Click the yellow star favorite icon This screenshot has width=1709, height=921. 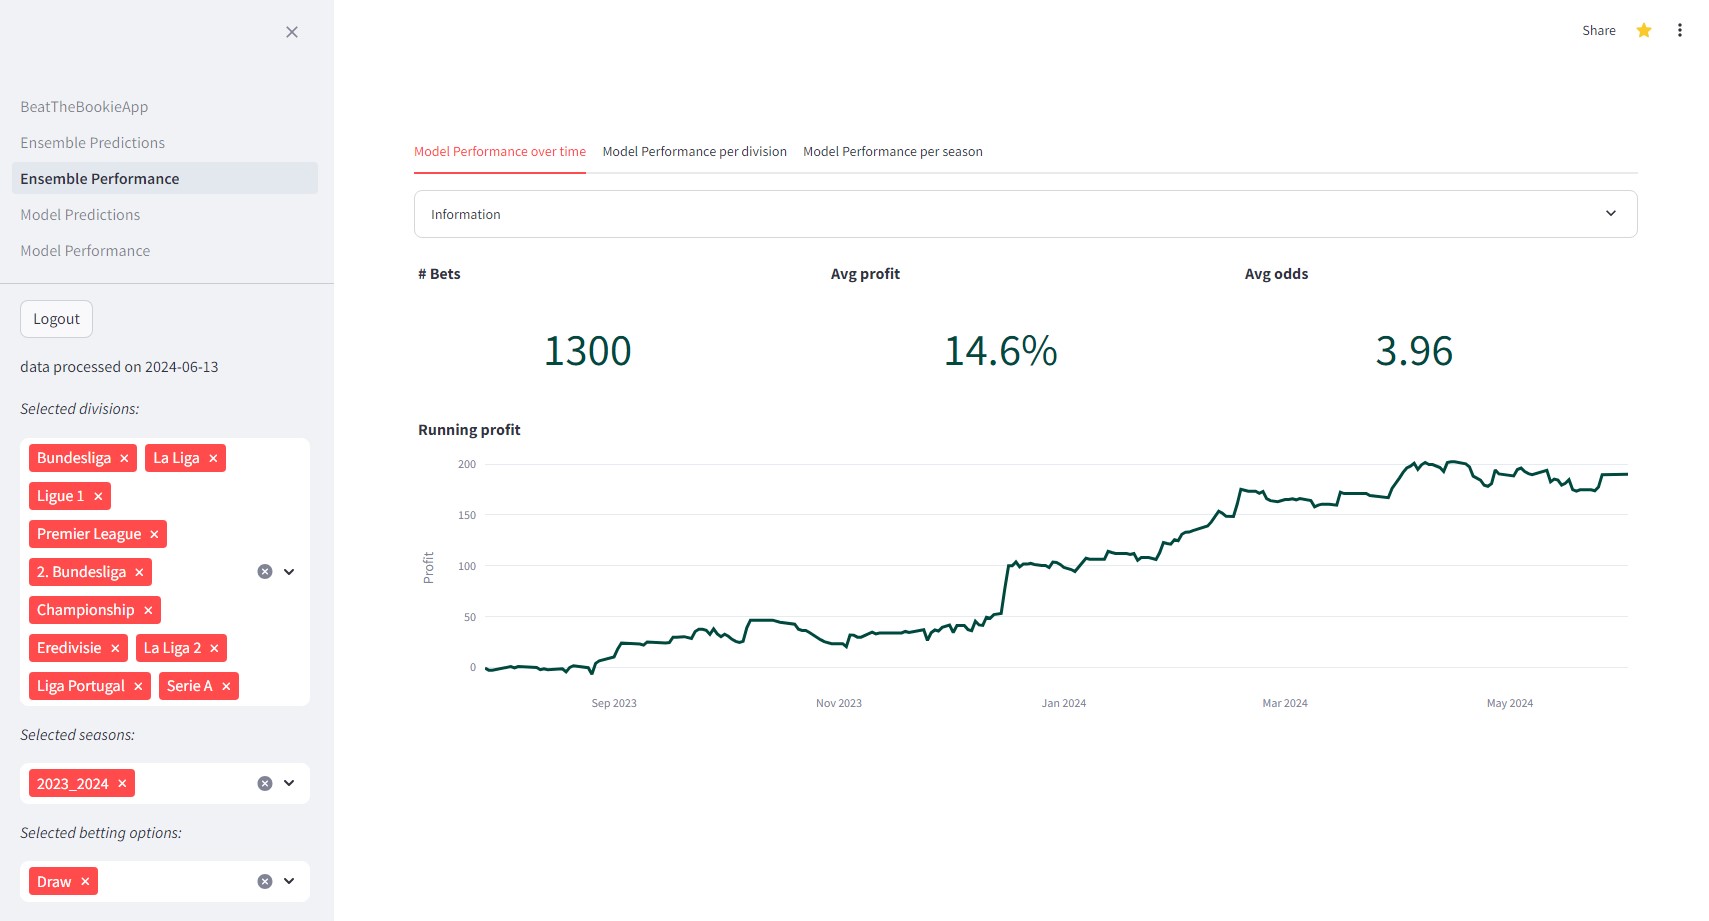tap(1643, 30)
